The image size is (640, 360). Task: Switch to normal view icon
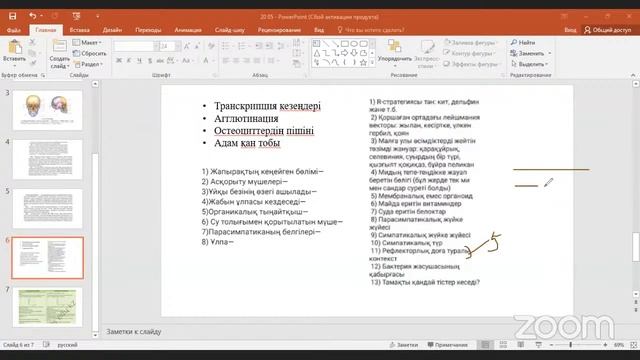pos(485,345)
